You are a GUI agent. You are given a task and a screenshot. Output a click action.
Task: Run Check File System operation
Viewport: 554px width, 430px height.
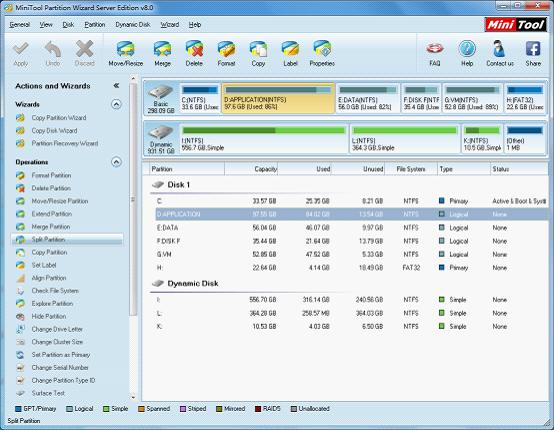coord(55,290)
